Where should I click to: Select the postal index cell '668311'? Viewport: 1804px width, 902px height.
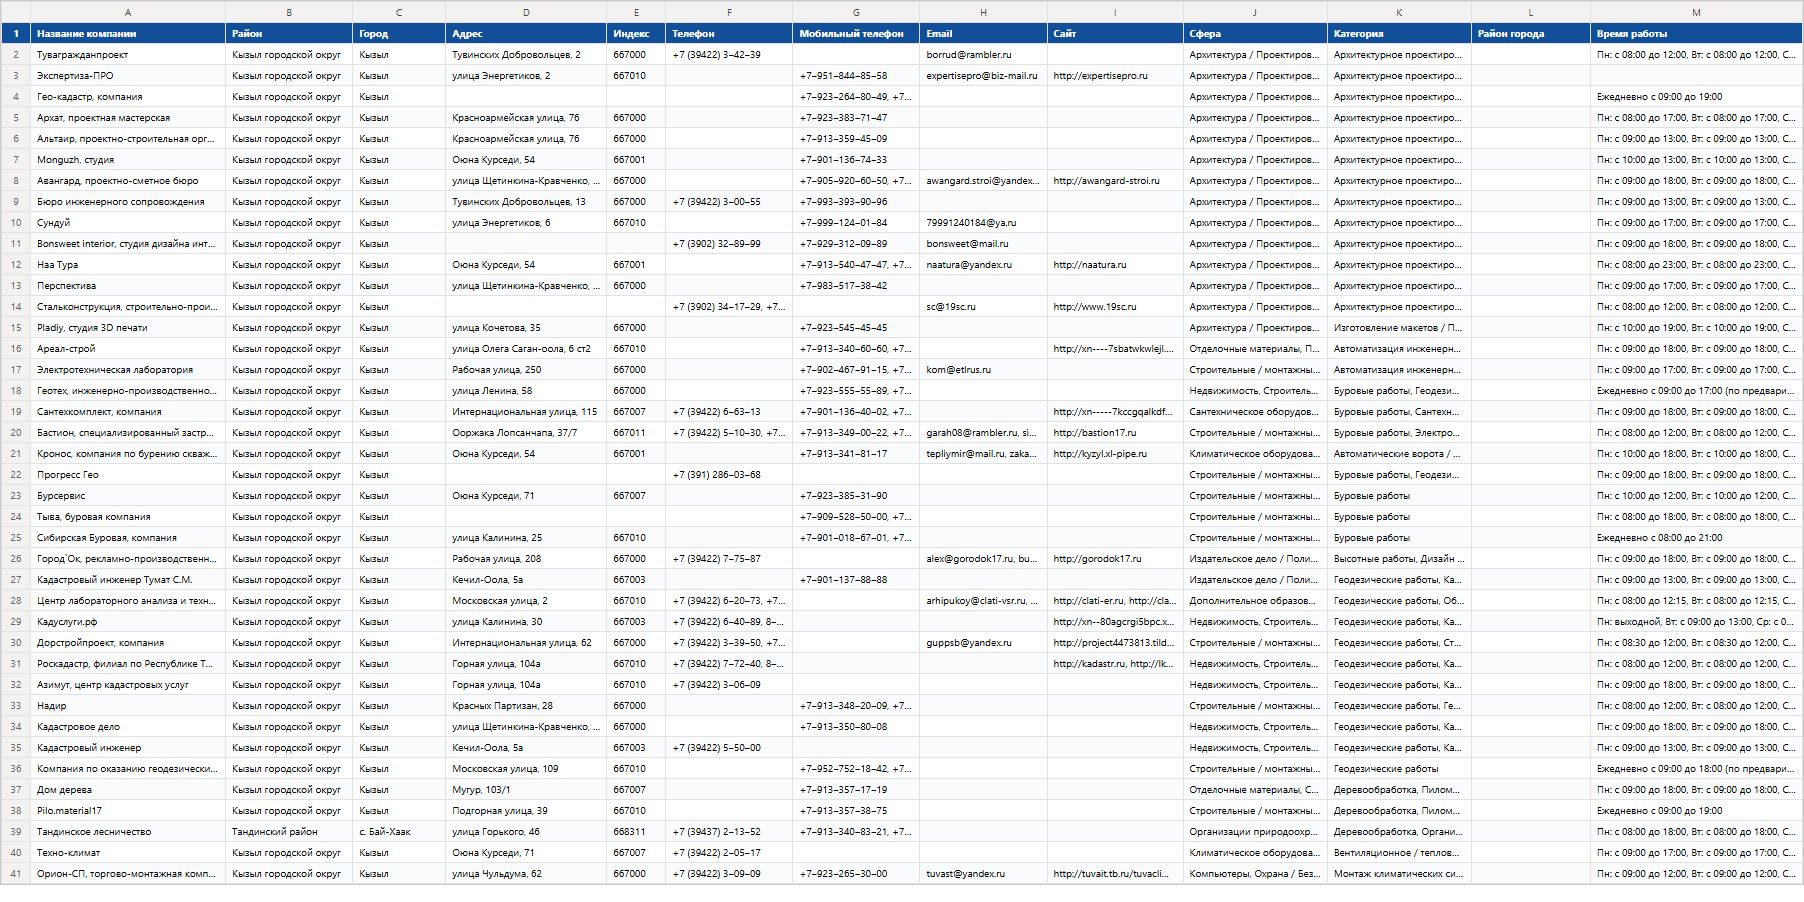pos(636,832)
